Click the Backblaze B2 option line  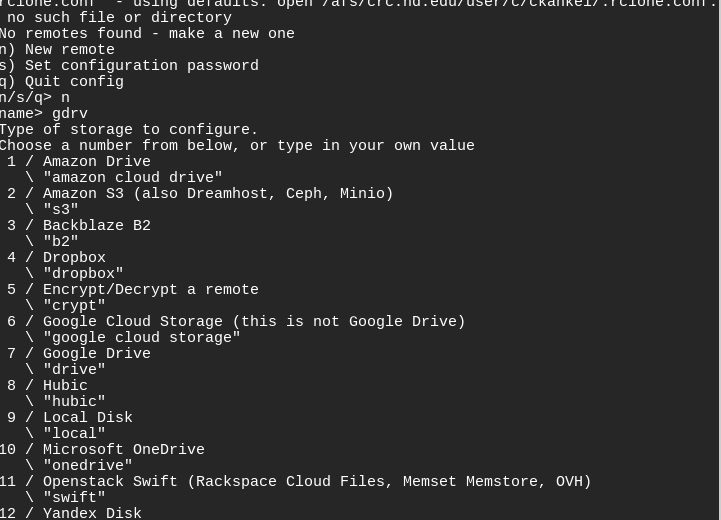[96, 226]
